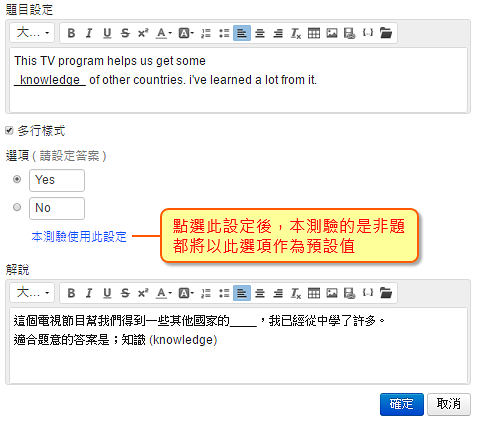The width and height of the screenshot is (478, 423).
Task: Toggle the 多行樣式 checkbox
Action: click(9, 130)
